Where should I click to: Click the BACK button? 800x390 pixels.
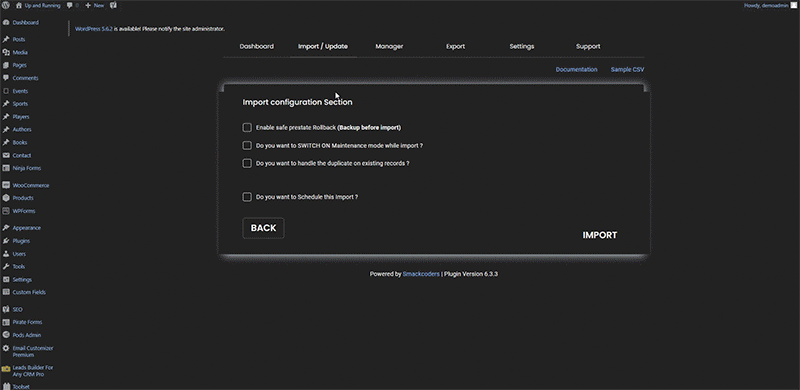(x=263, y=228)
